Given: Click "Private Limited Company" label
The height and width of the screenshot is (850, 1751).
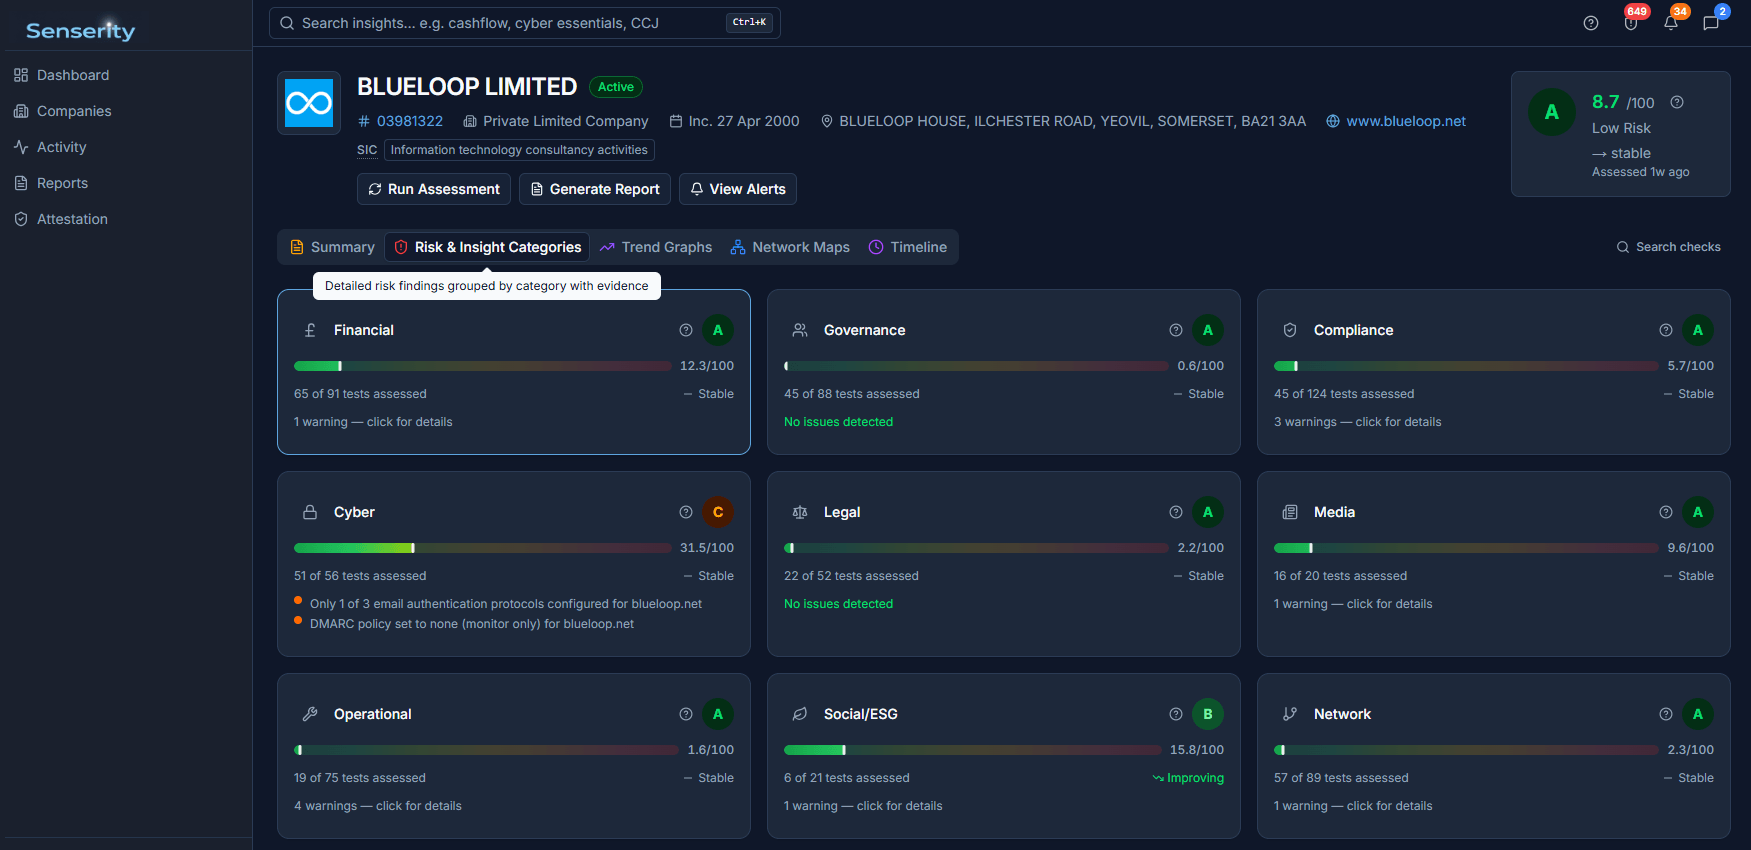Looking at the screenshot, I should (566, 121).
